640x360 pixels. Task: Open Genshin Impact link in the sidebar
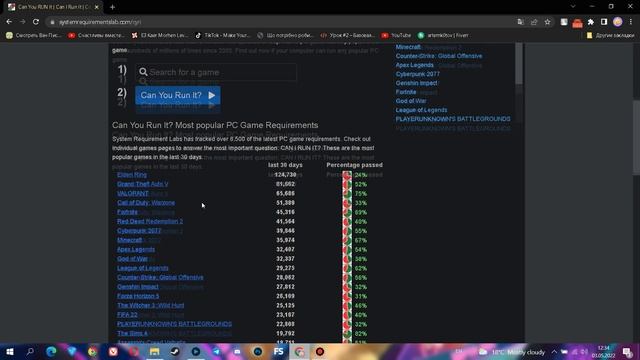click(x=416, y=83)
